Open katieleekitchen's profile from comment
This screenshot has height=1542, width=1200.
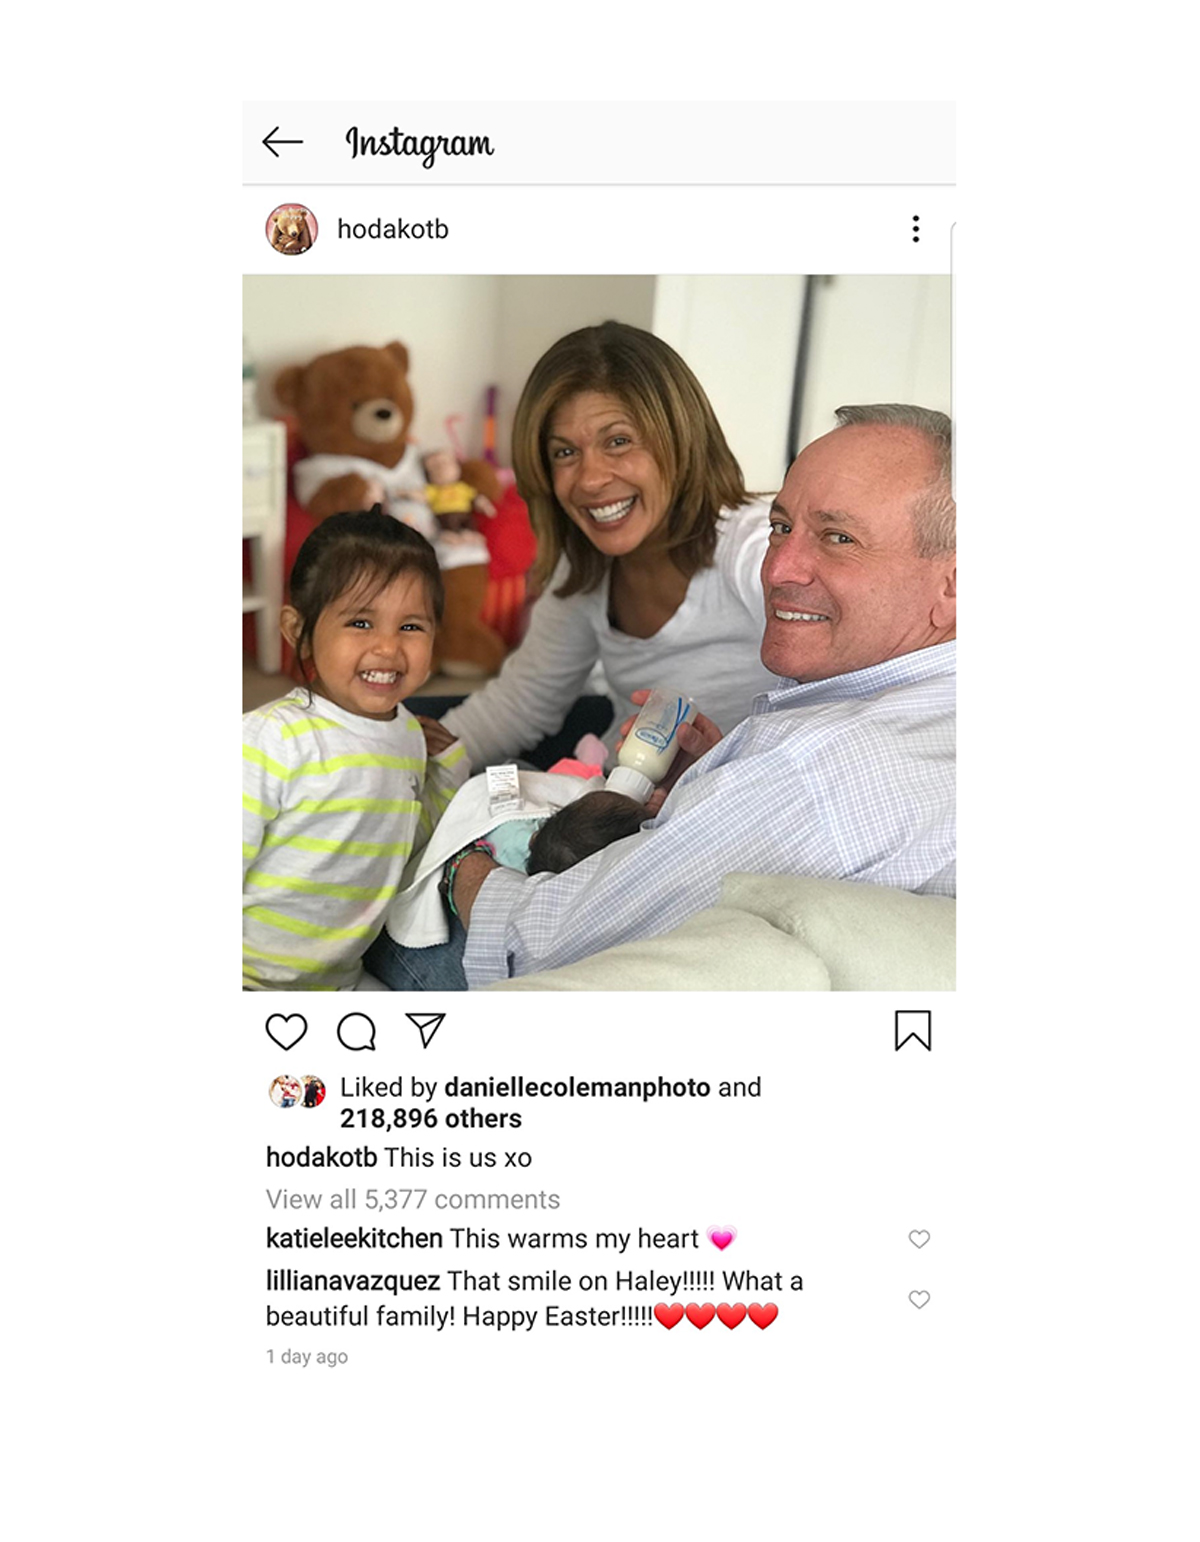coord(354,1238)
